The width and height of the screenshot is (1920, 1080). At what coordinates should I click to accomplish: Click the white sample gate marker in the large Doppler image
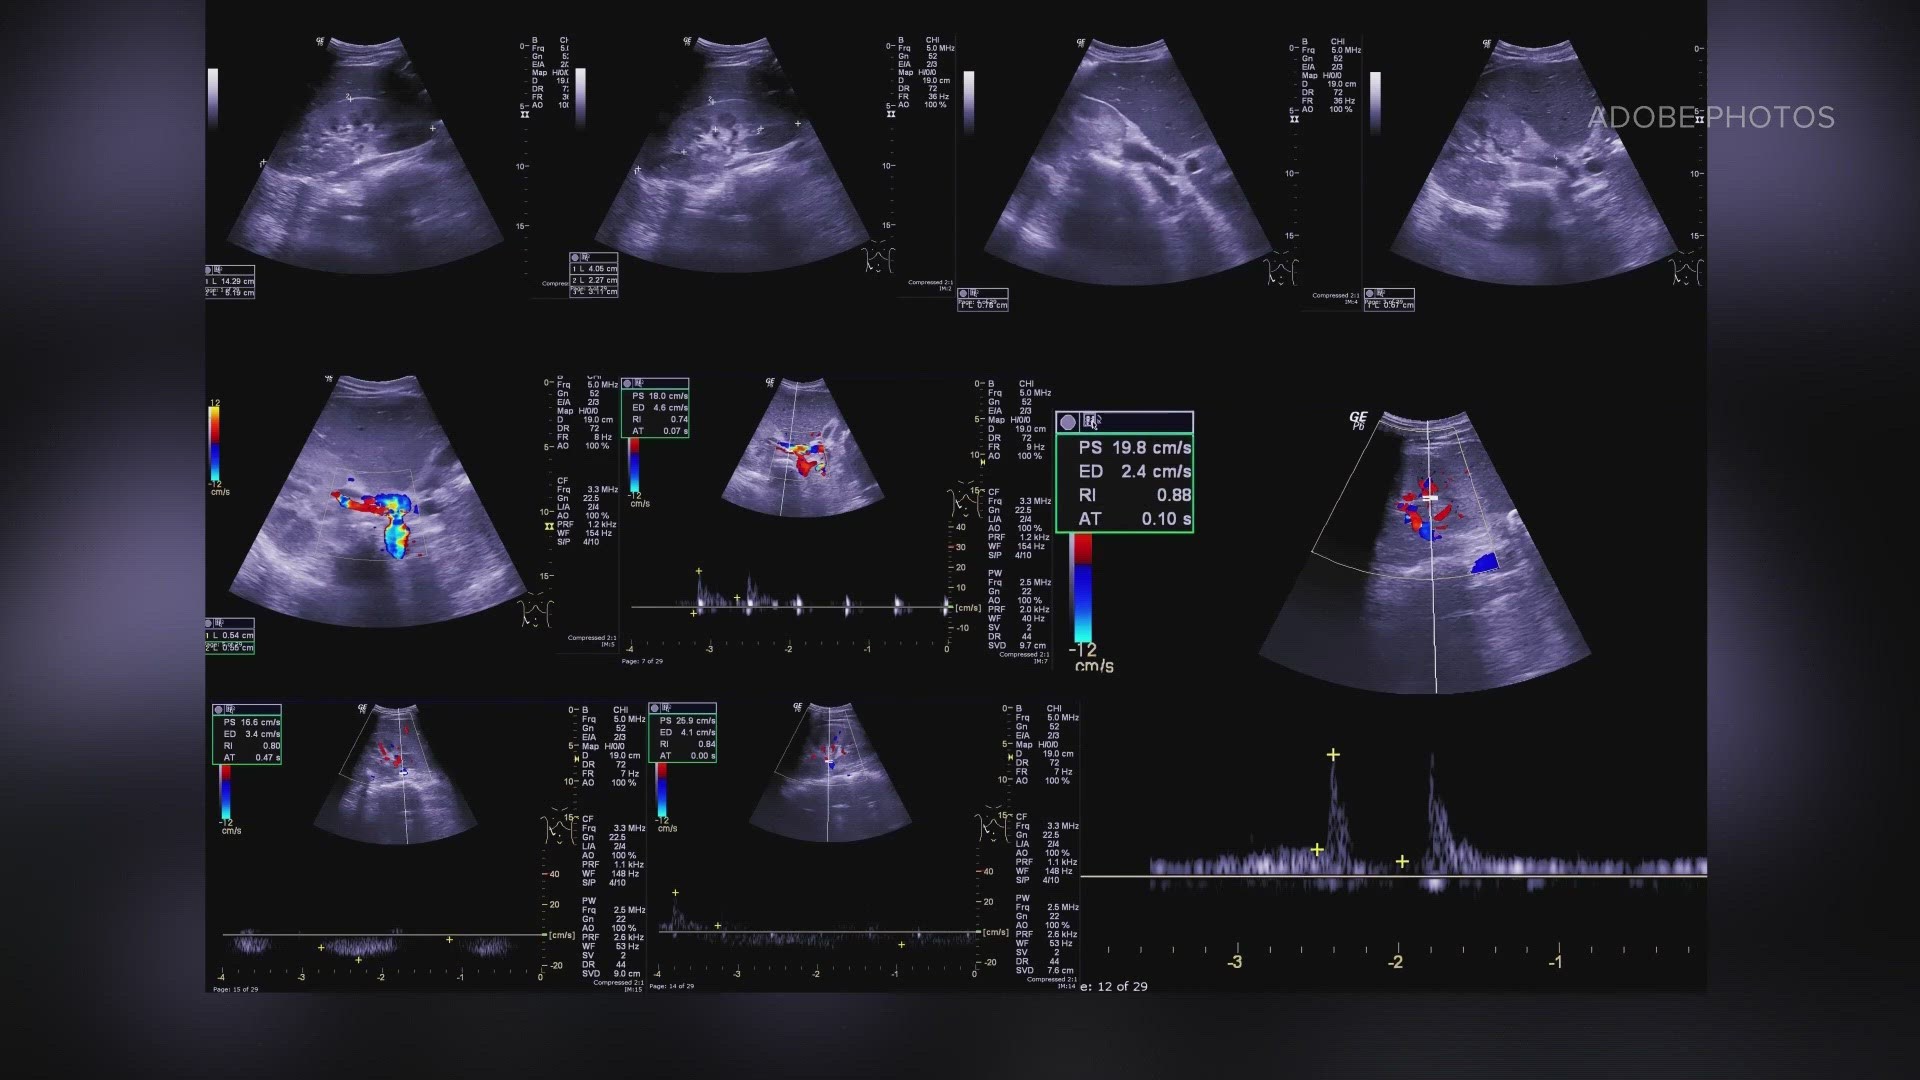point(1430,497)
